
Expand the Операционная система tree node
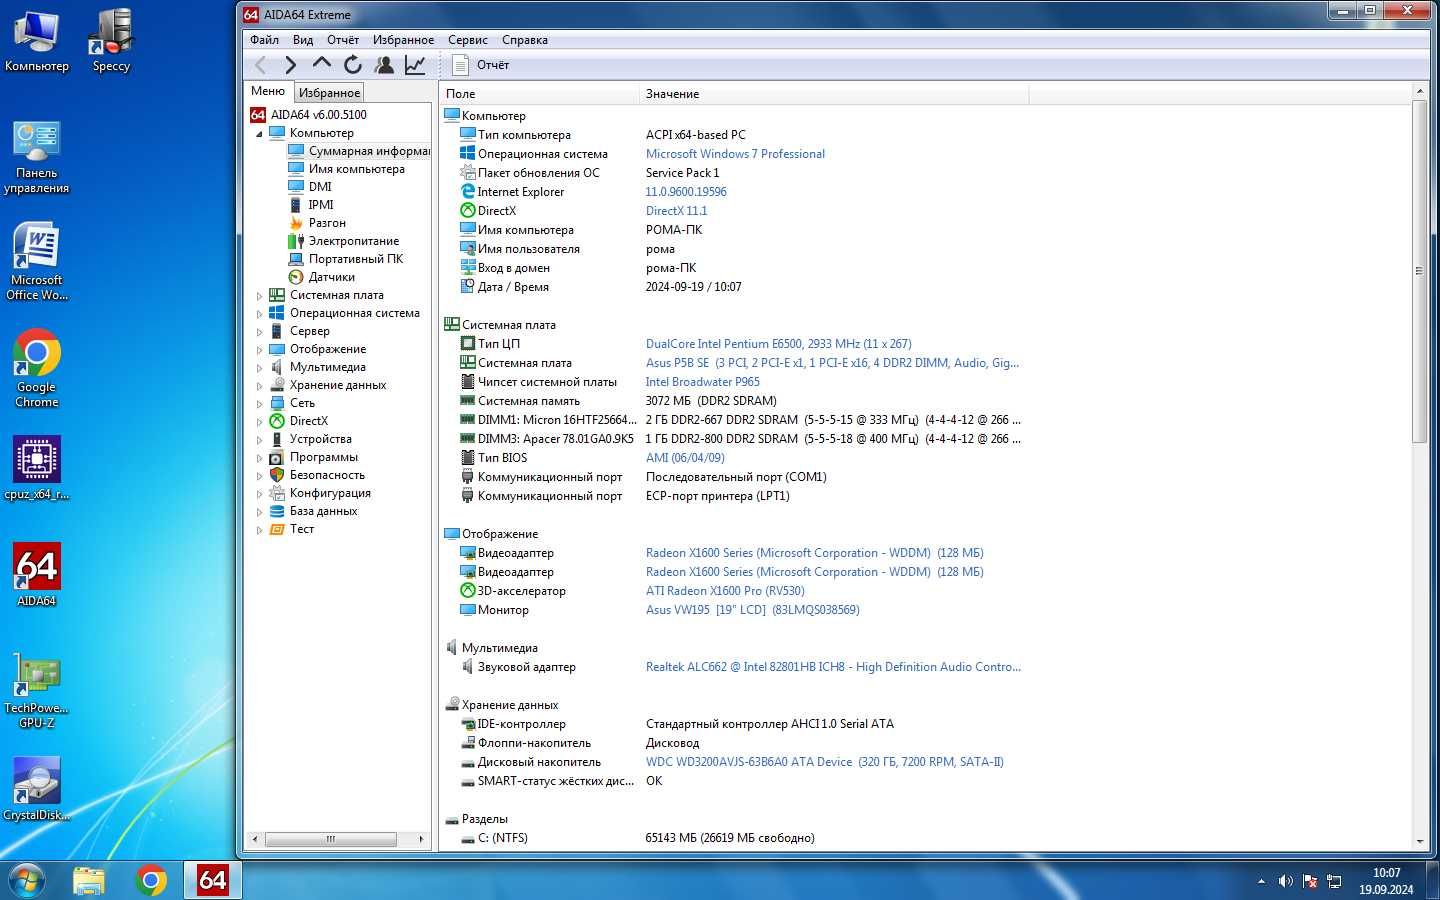click(259, 313)
